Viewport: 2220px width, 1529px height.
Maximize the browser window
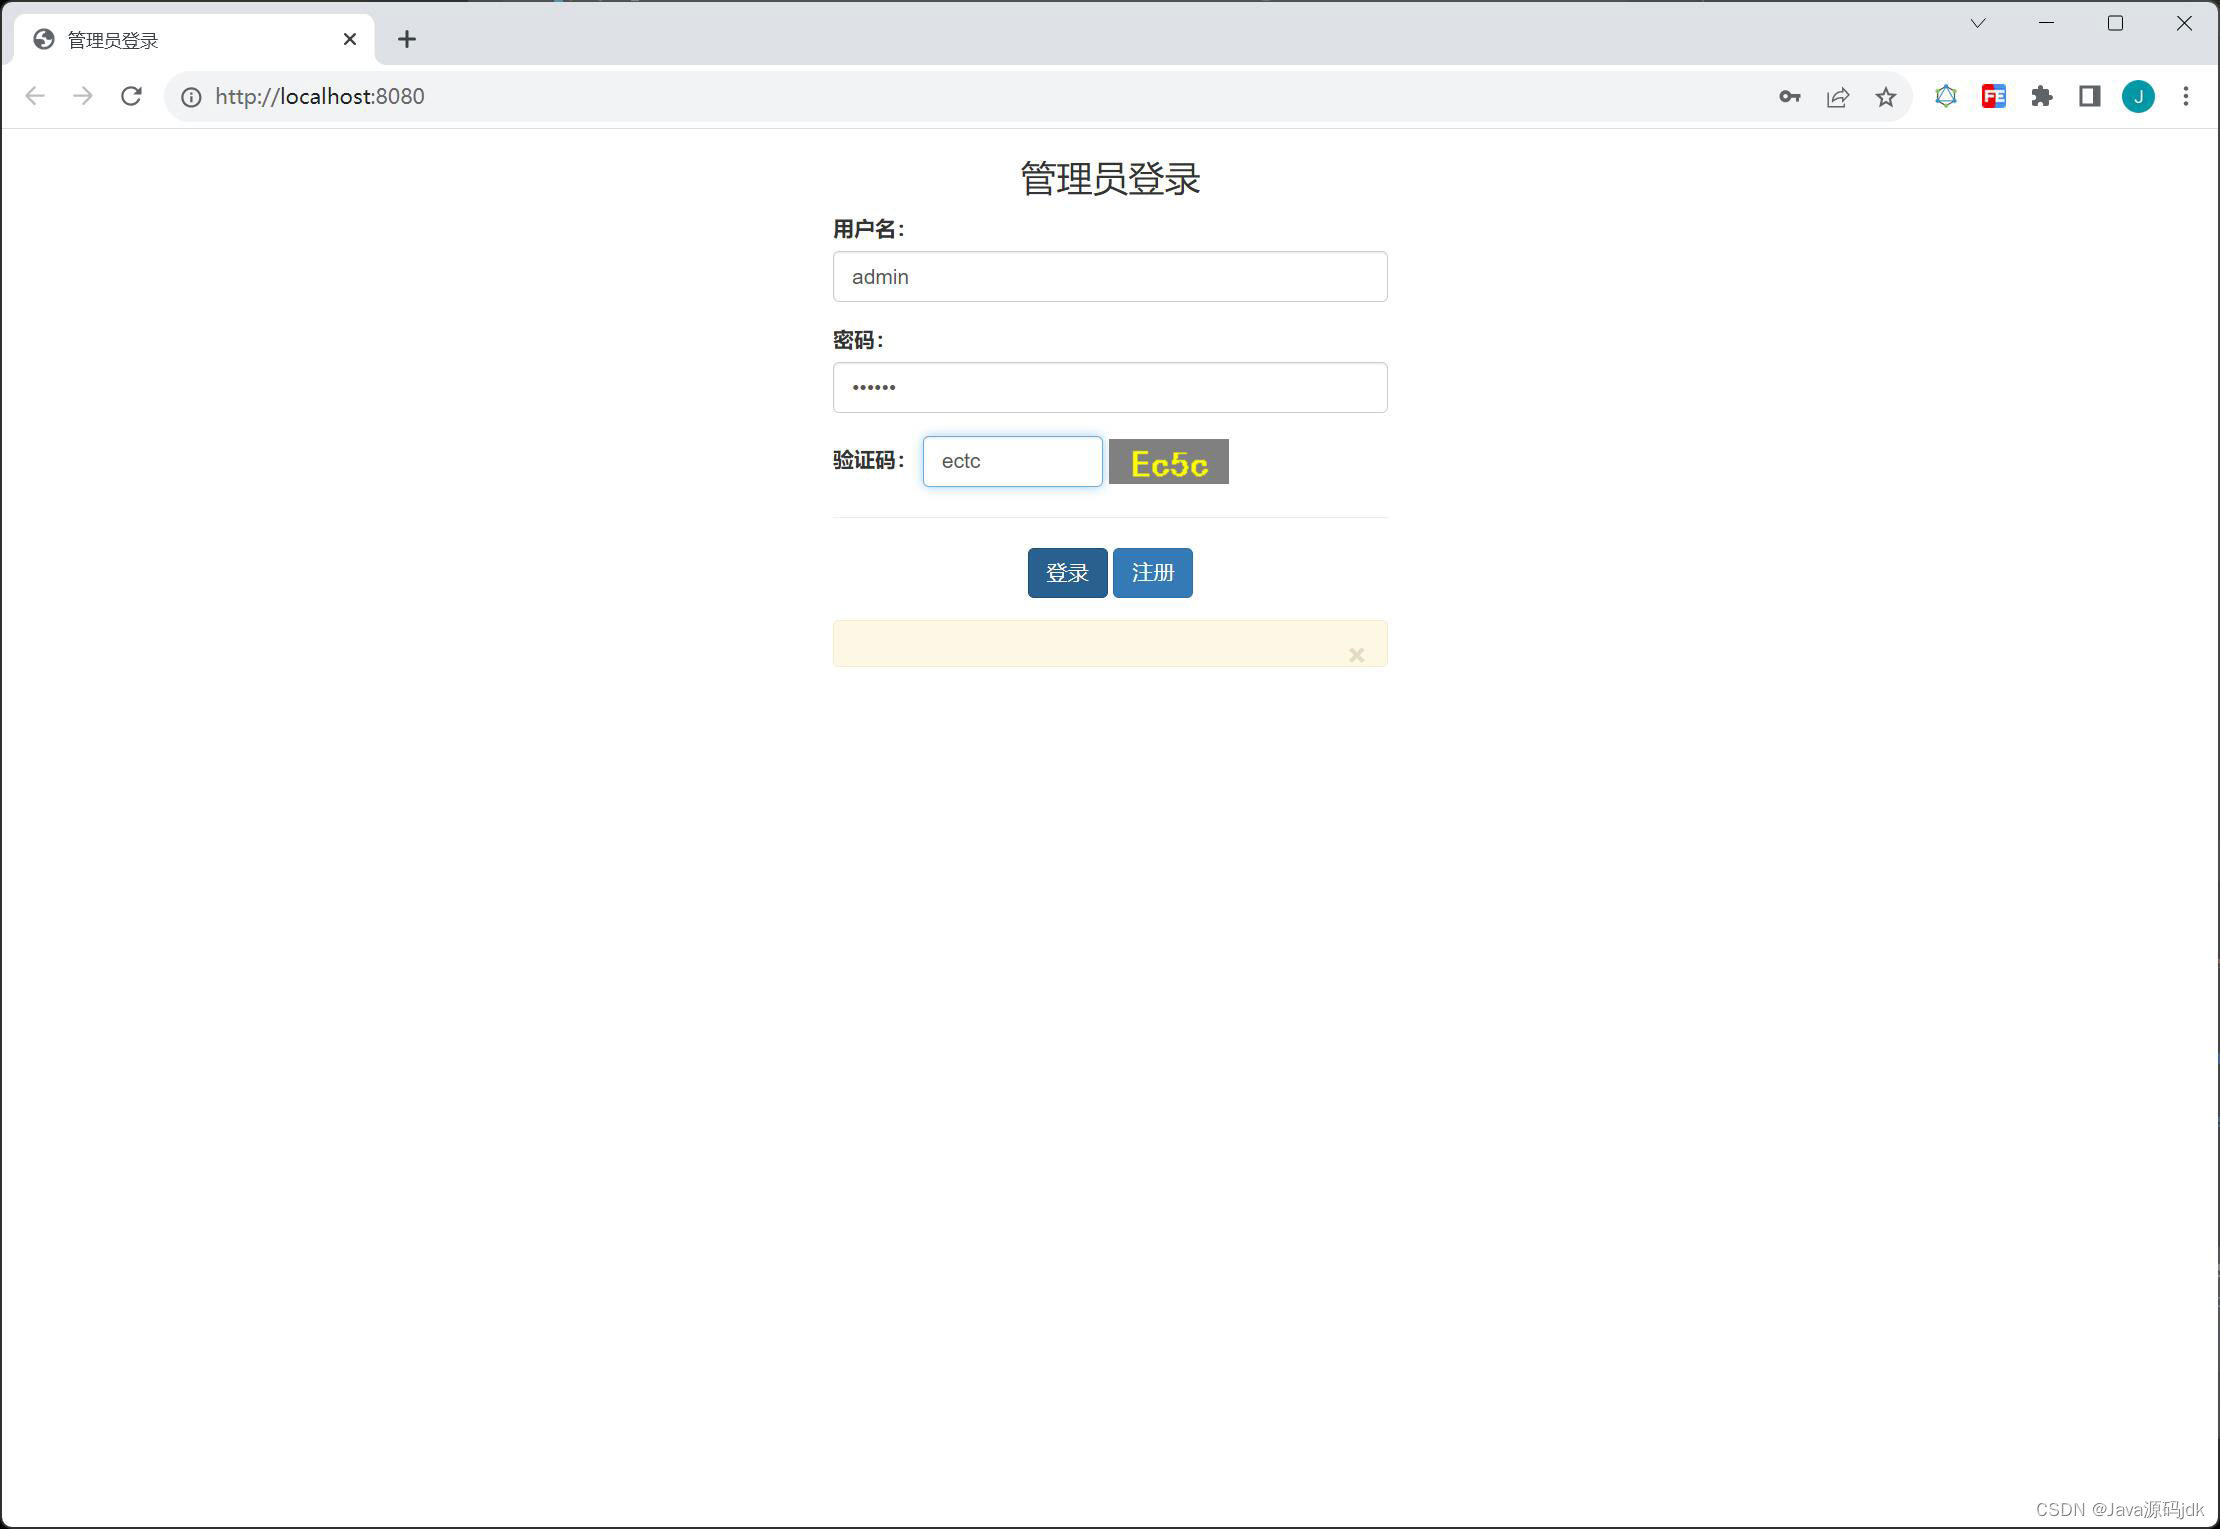[2115, 23]
